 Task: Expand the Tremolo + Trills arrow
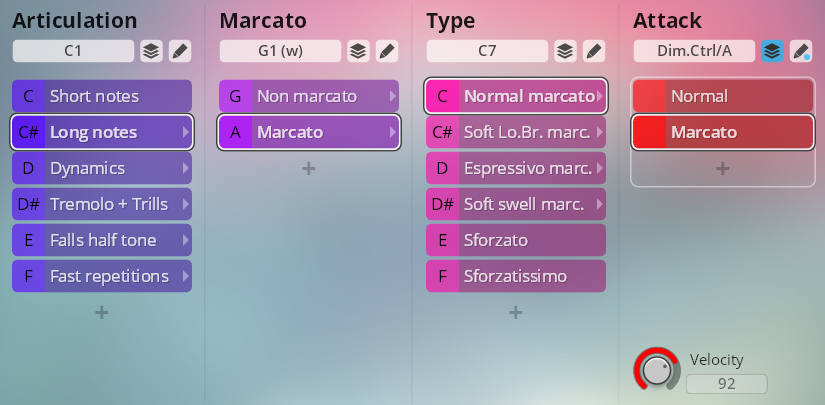pos(186,204)
